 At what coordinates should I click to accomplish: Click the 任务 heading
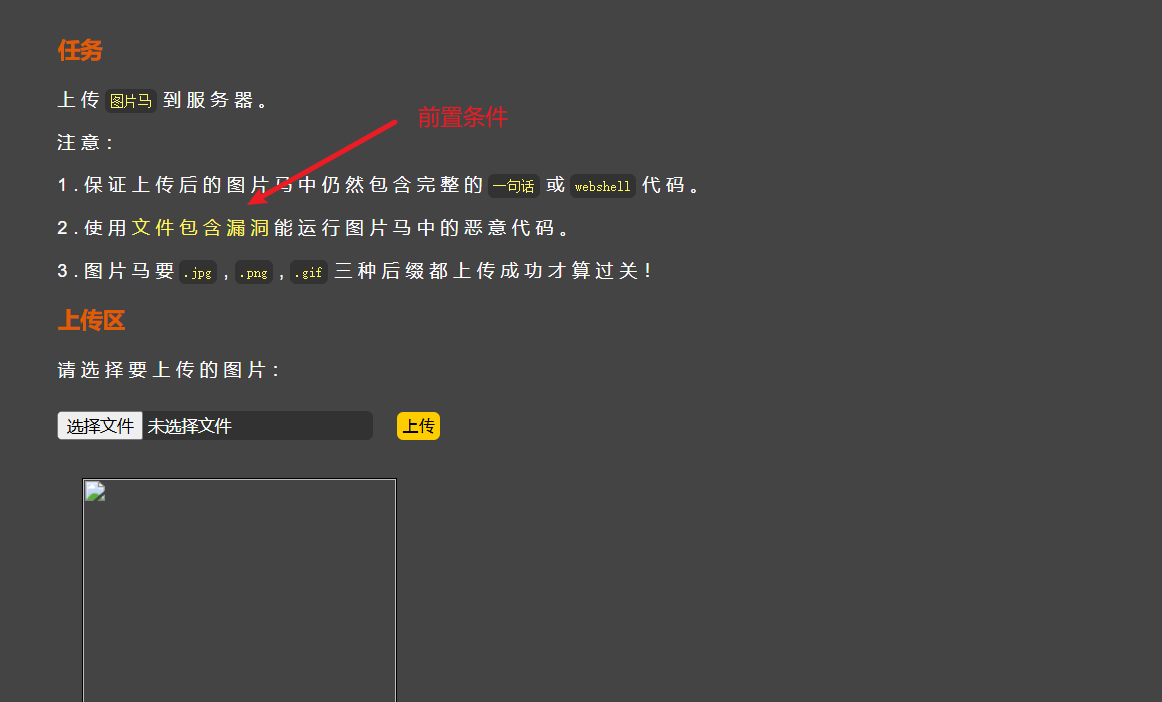(x=80, y=50)
